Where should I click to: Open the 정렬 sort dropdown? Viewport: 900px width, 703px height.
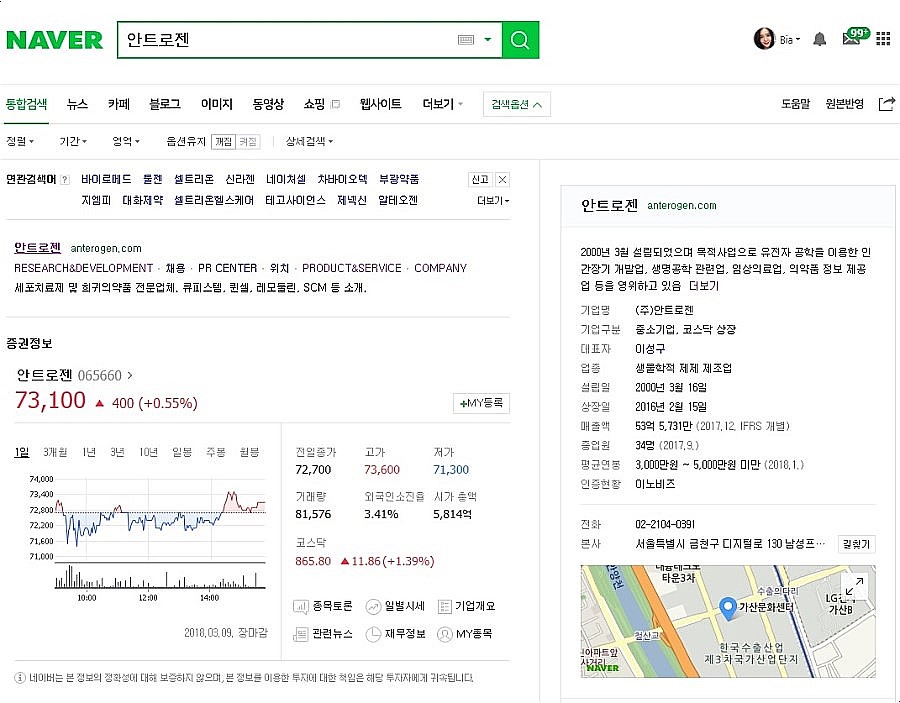pos(20,141)
